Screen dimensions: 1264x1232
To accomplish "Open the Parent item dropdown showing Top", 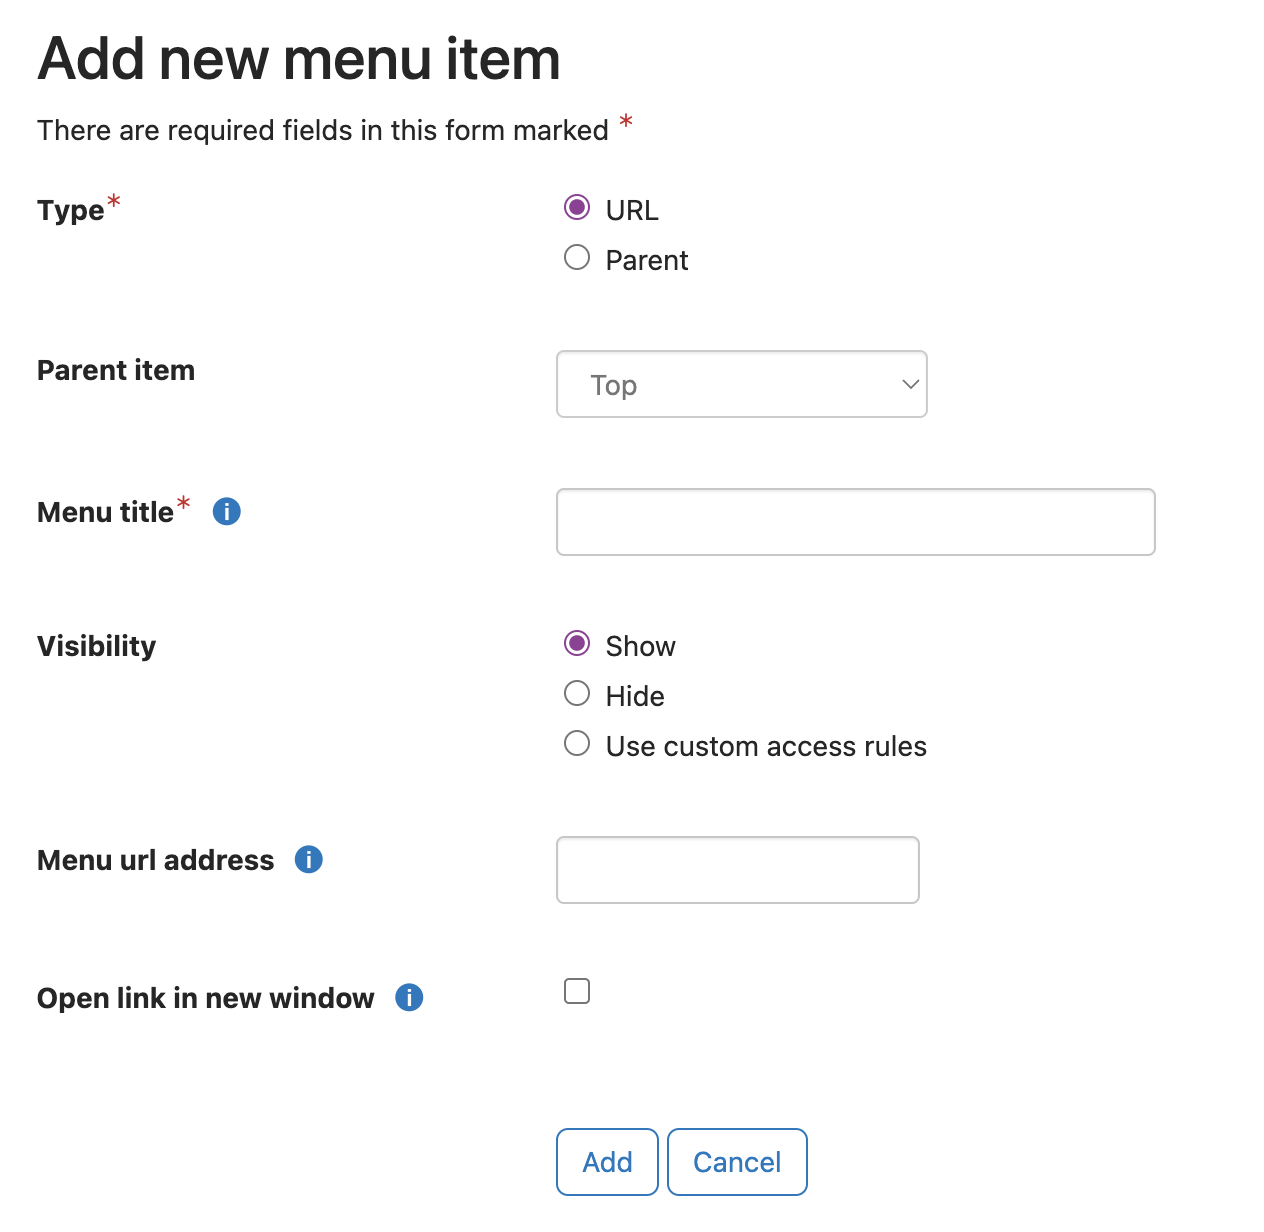I will click(x=742, y=384).
